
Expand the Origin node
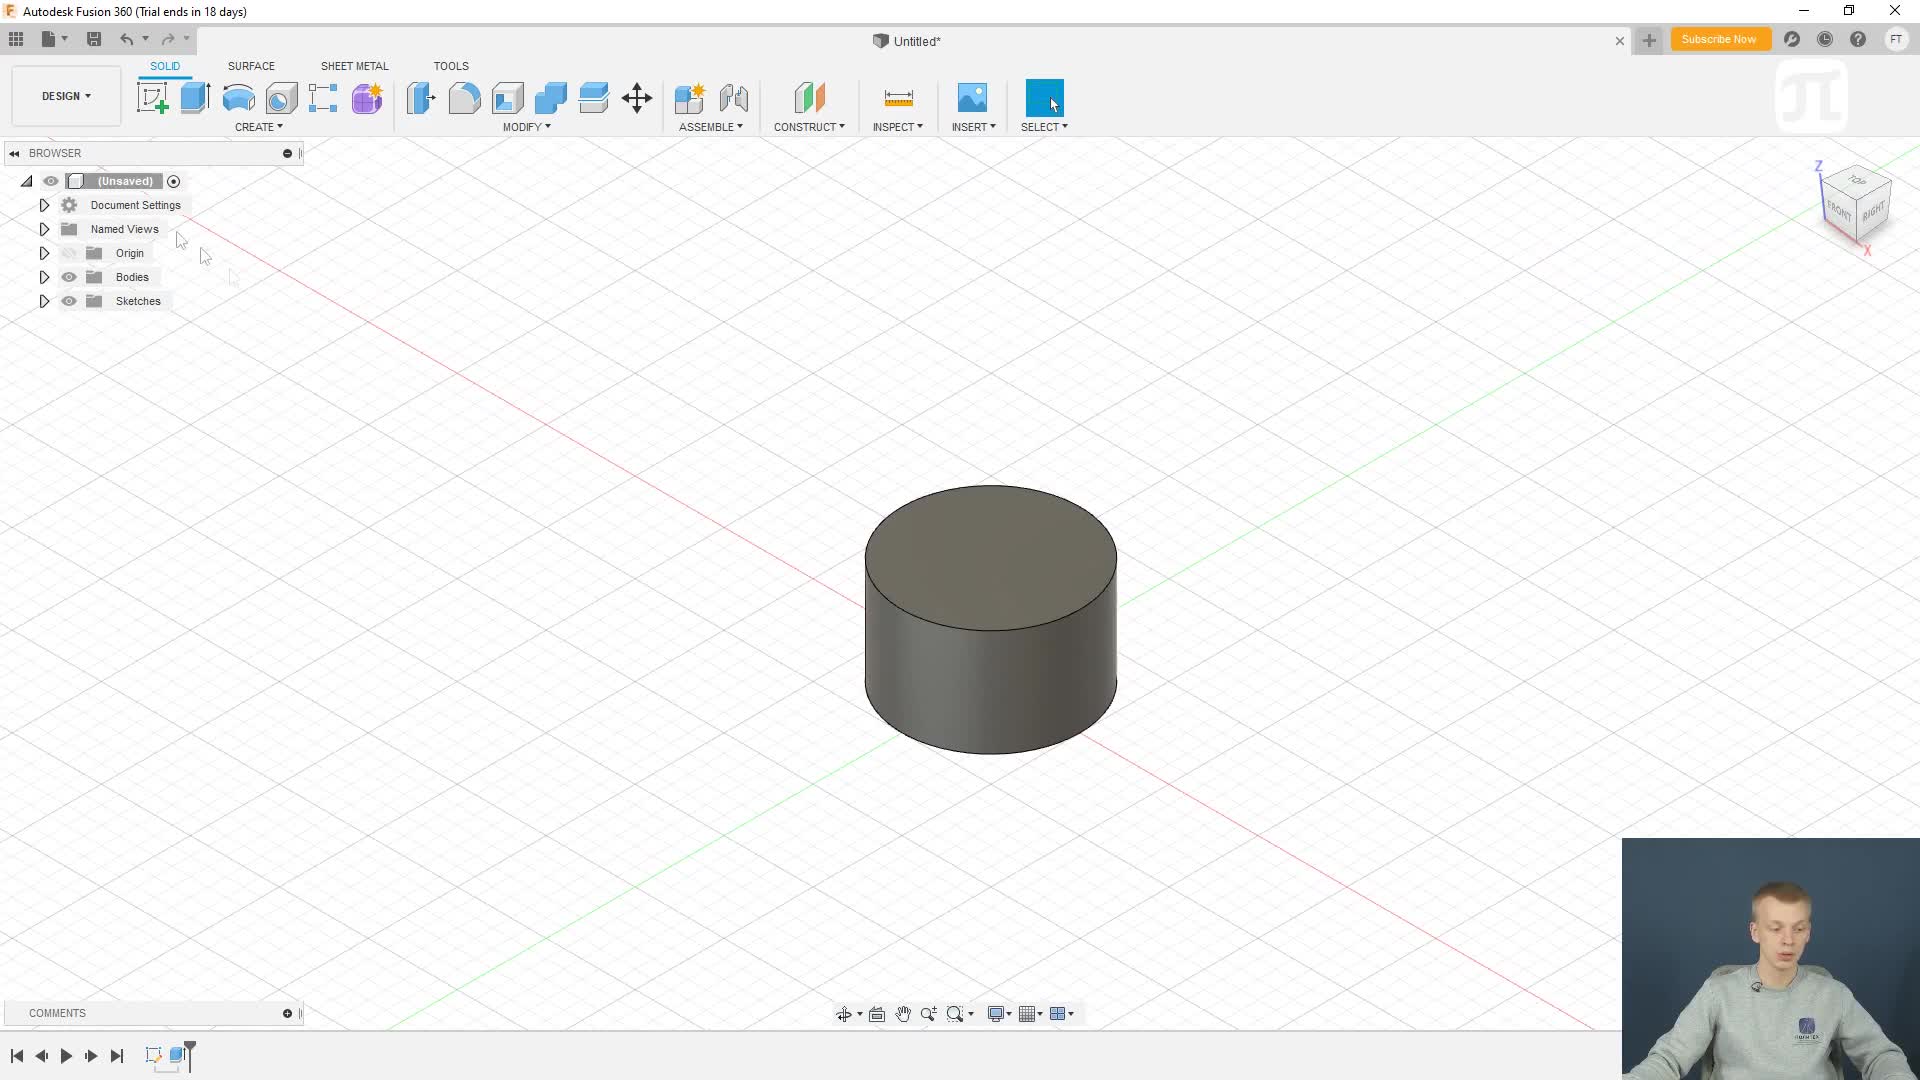click(x=44, y=253)
